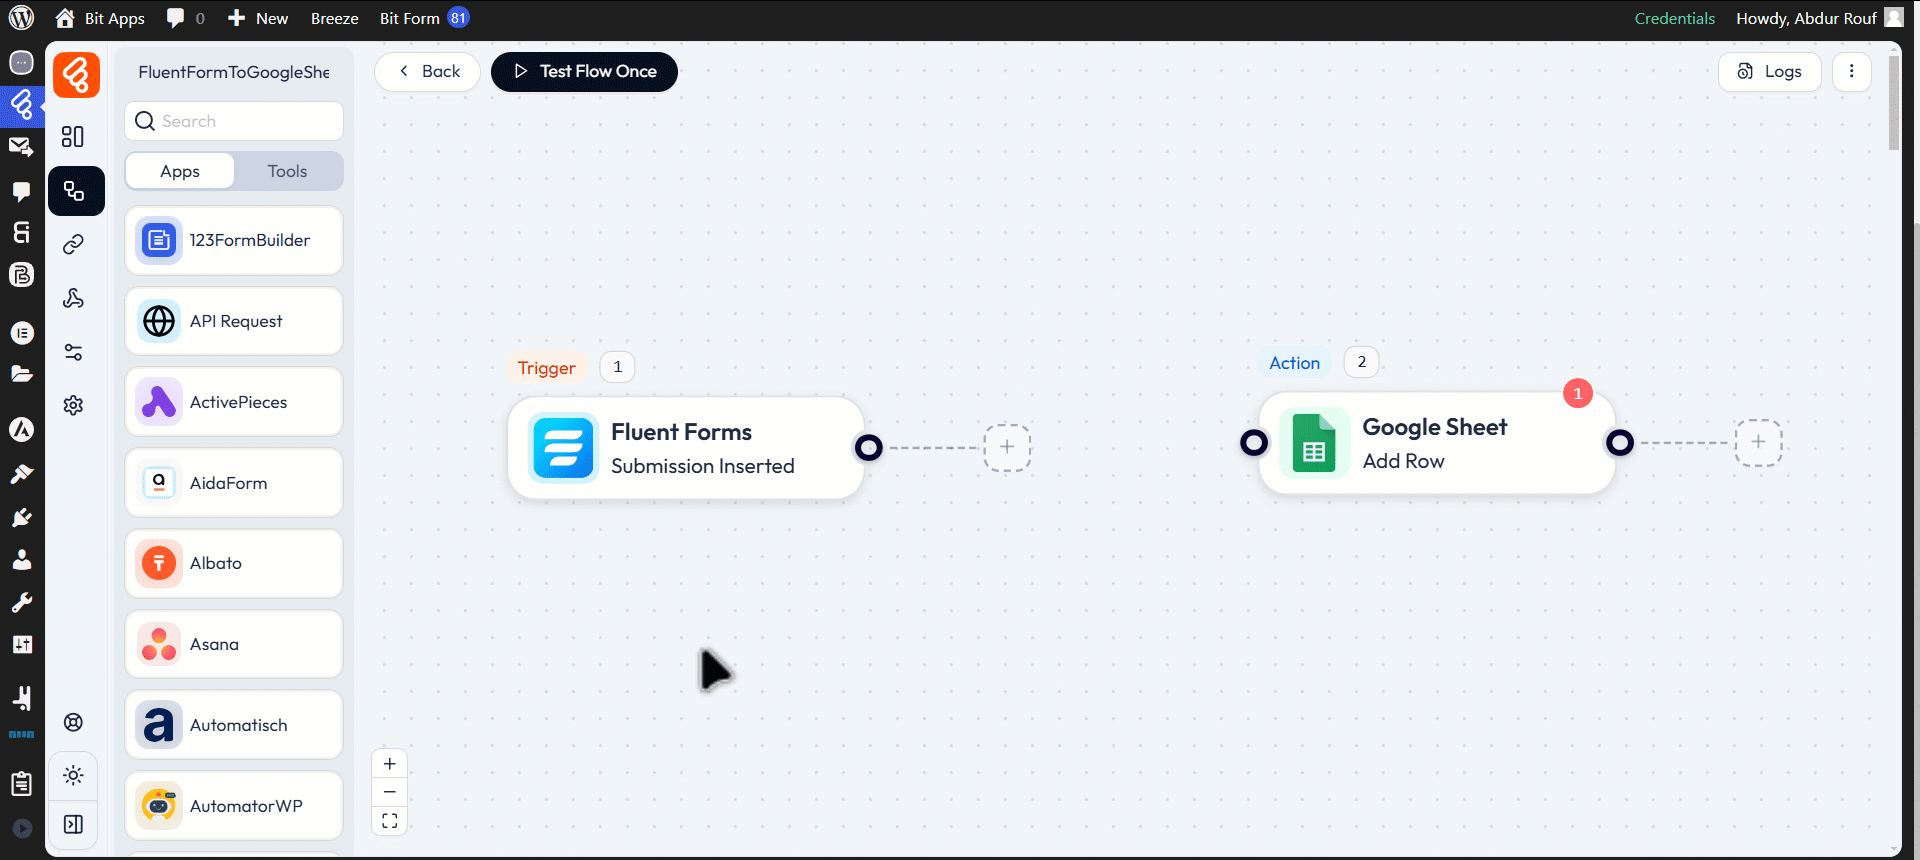This screenshot has width=1920, height=860.
Task: Click the orange Bit Flows logo
Action: (x=76, y=75)
